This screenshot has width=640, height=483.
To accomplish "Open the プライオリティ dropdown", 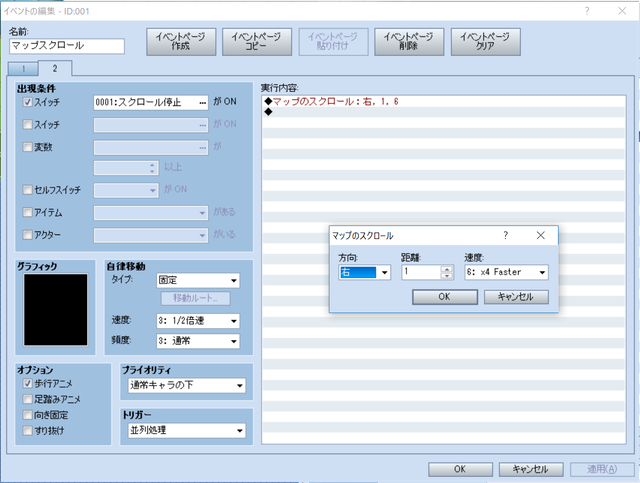I will pos(187,385).
